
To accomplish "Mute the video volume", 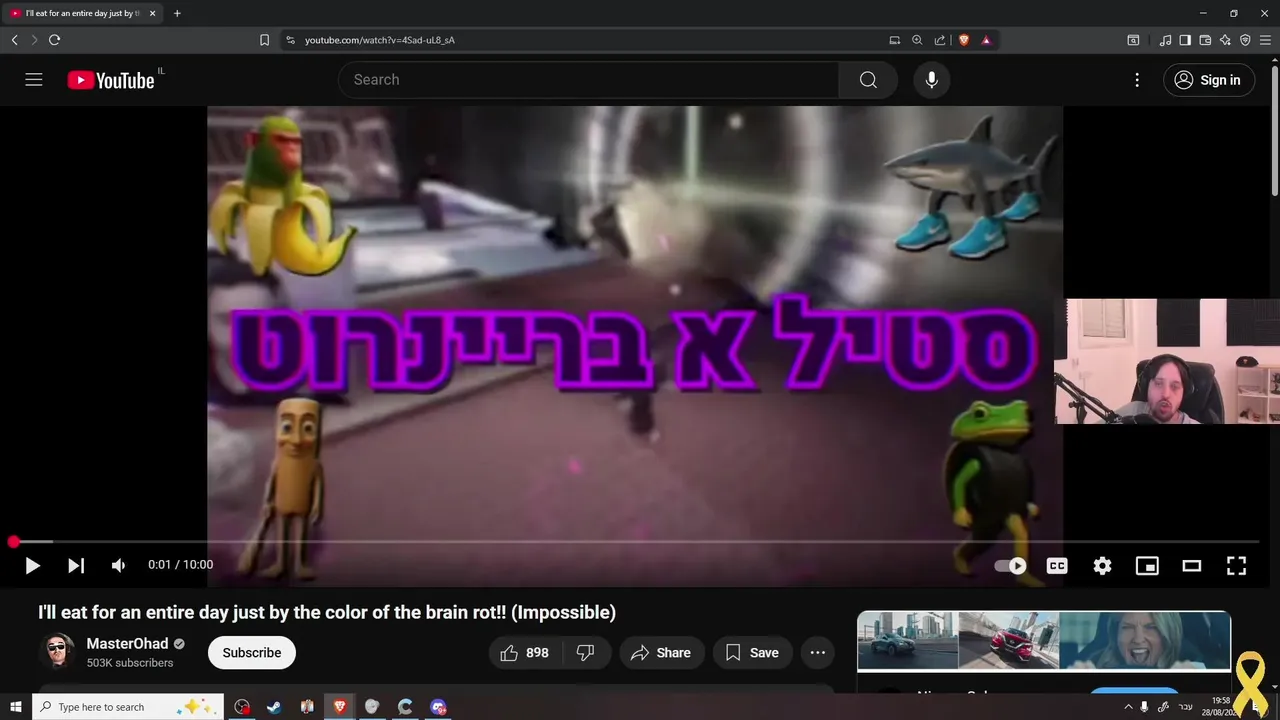I will [119, 565].
